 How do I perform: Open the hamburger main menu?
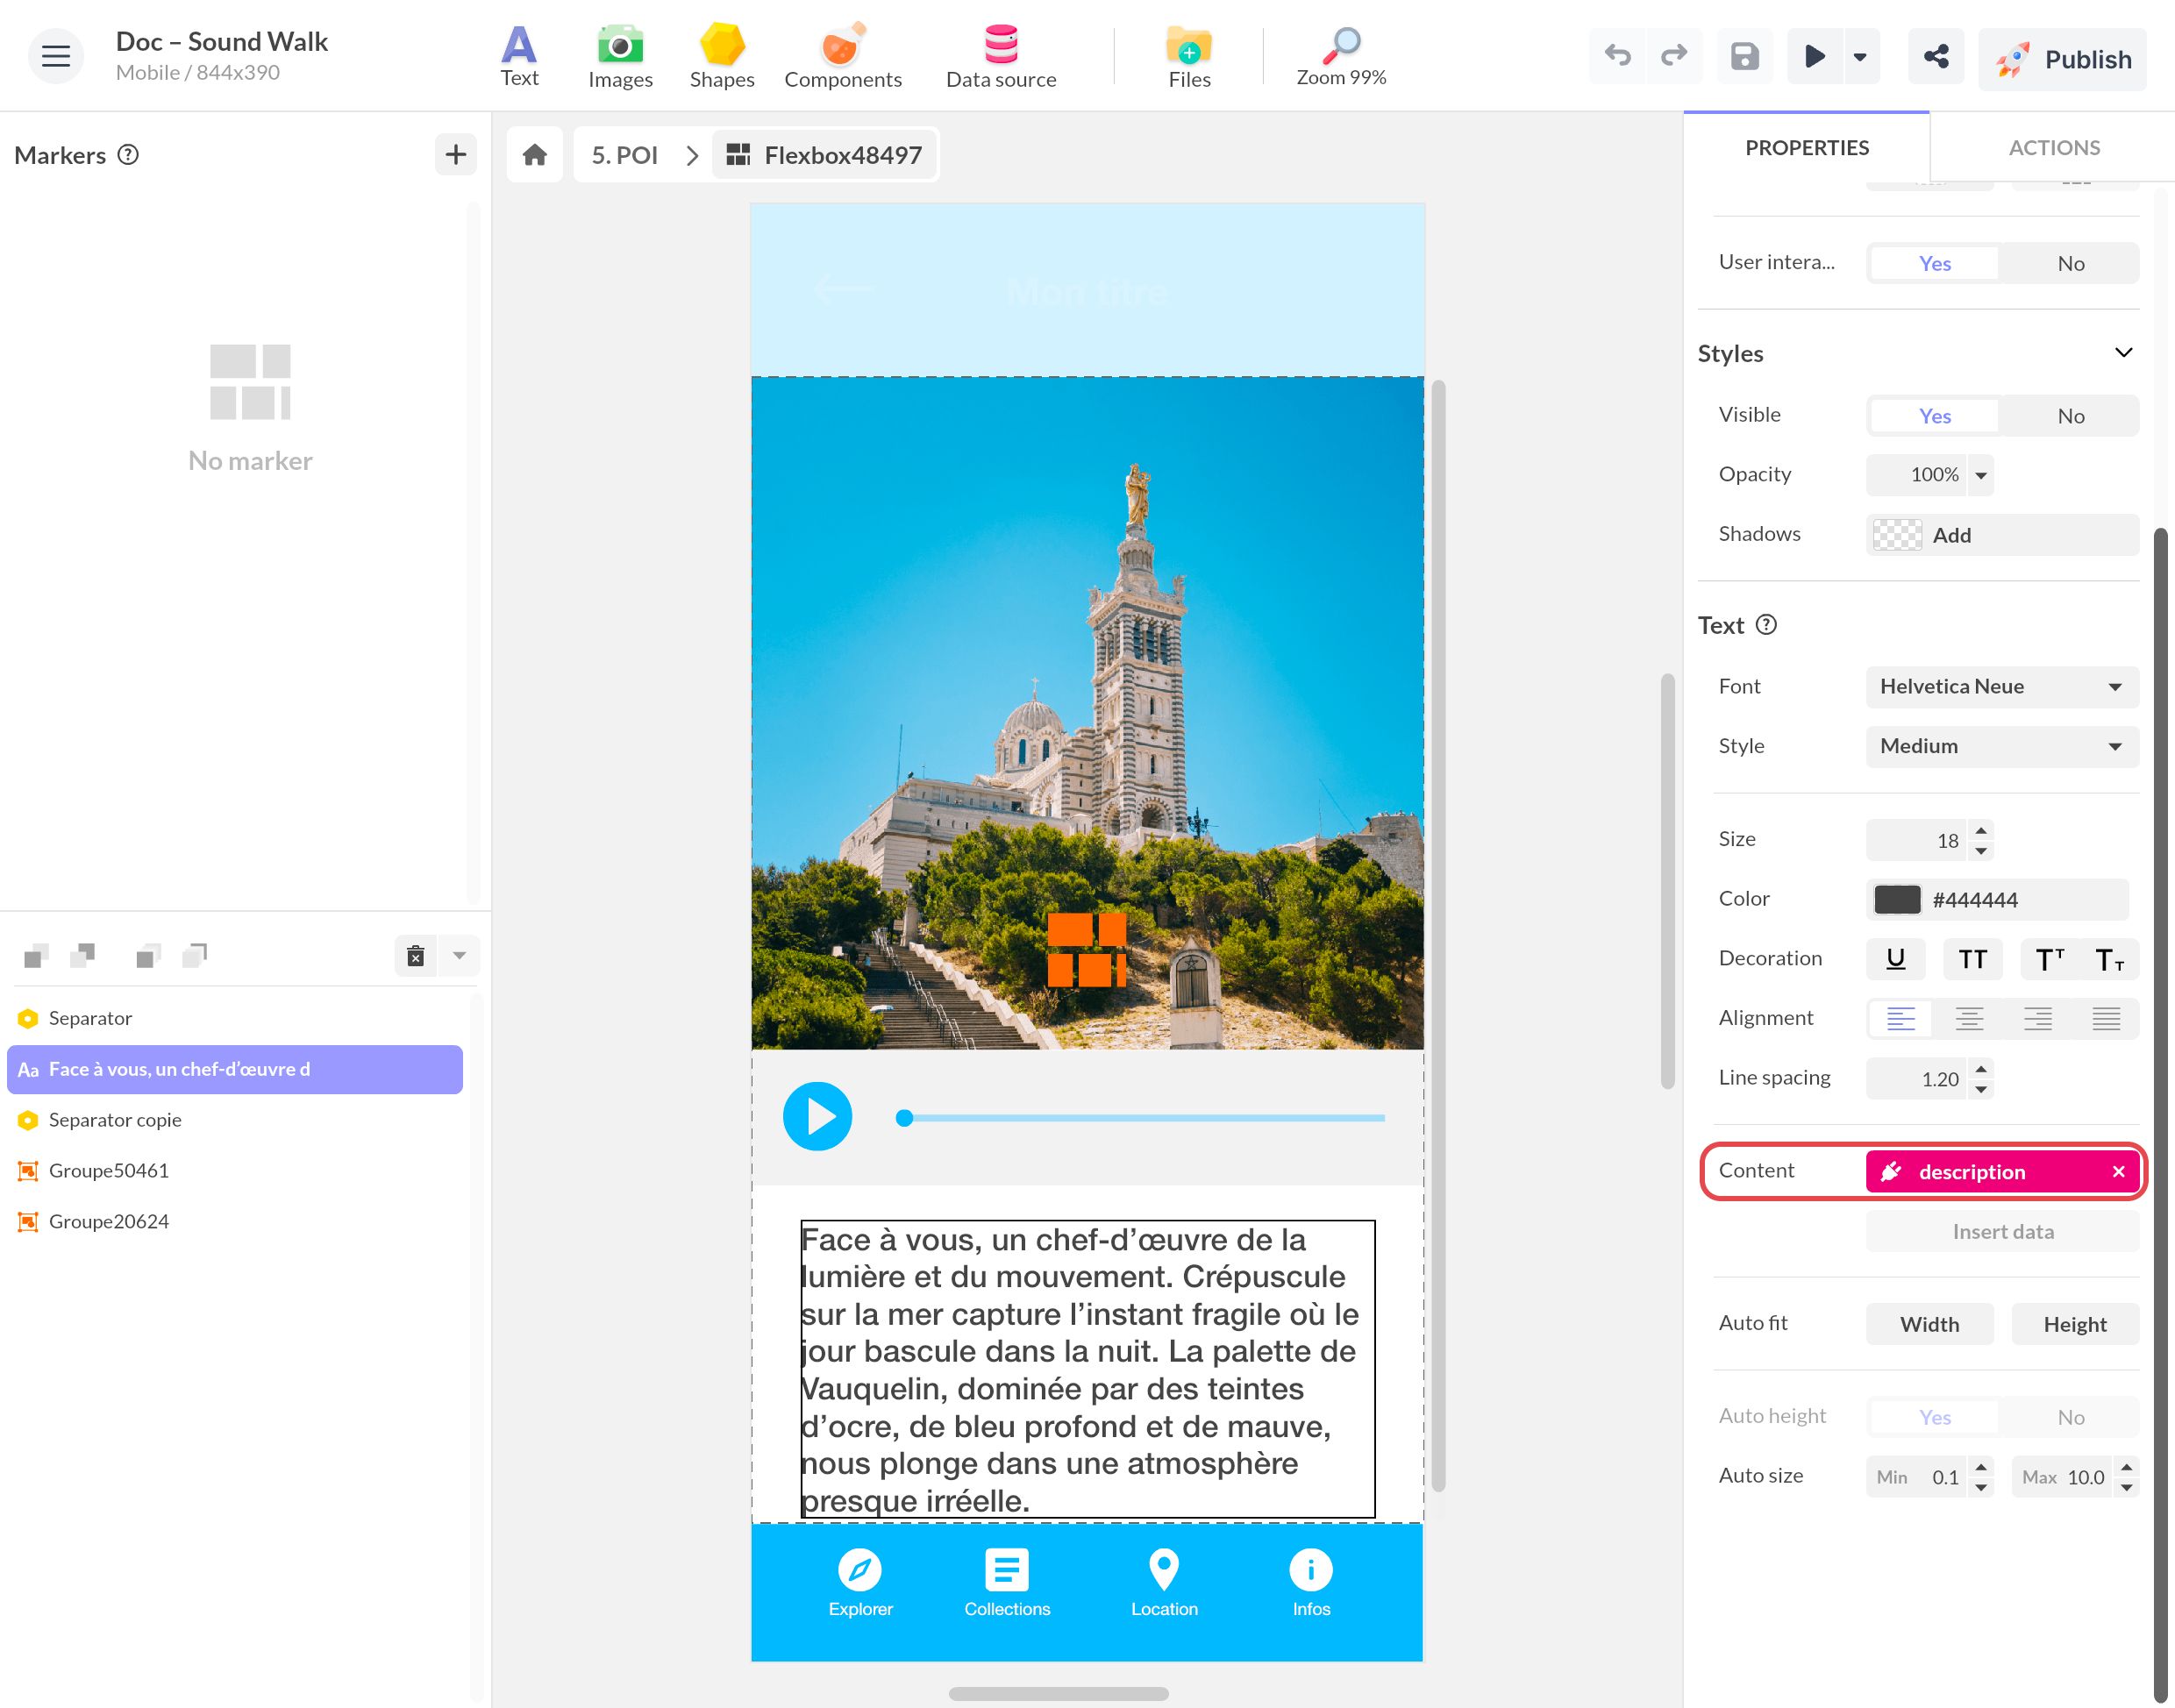[56, 56]
